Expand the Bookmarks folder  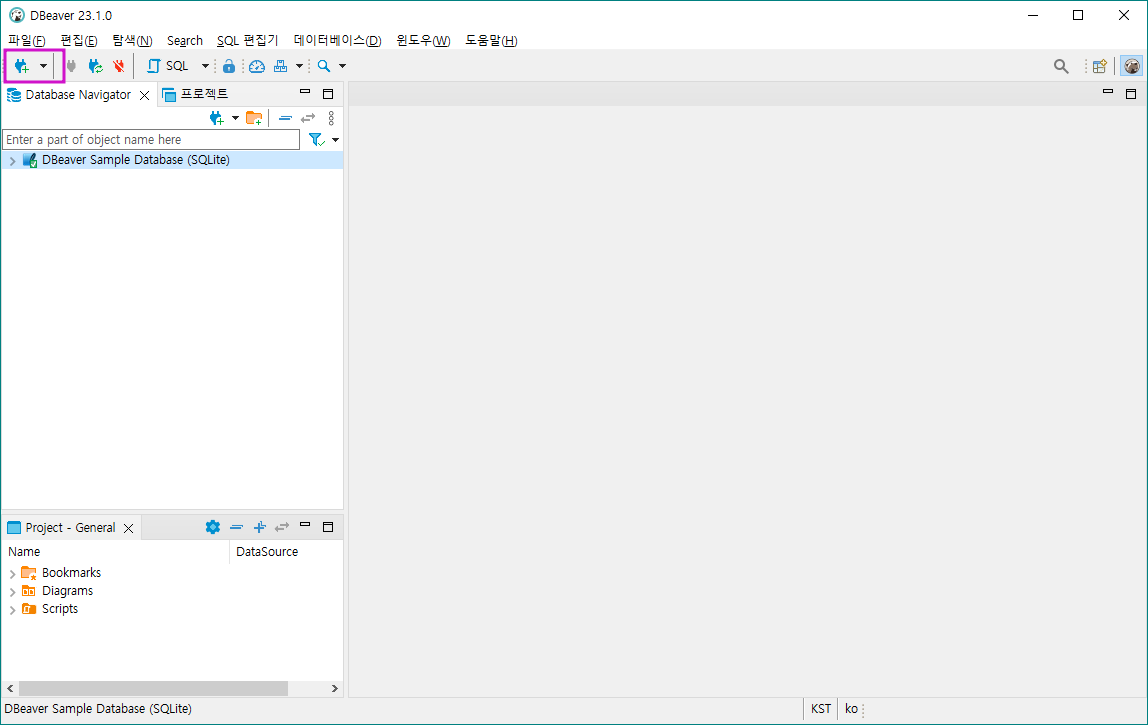coord(12,573)
